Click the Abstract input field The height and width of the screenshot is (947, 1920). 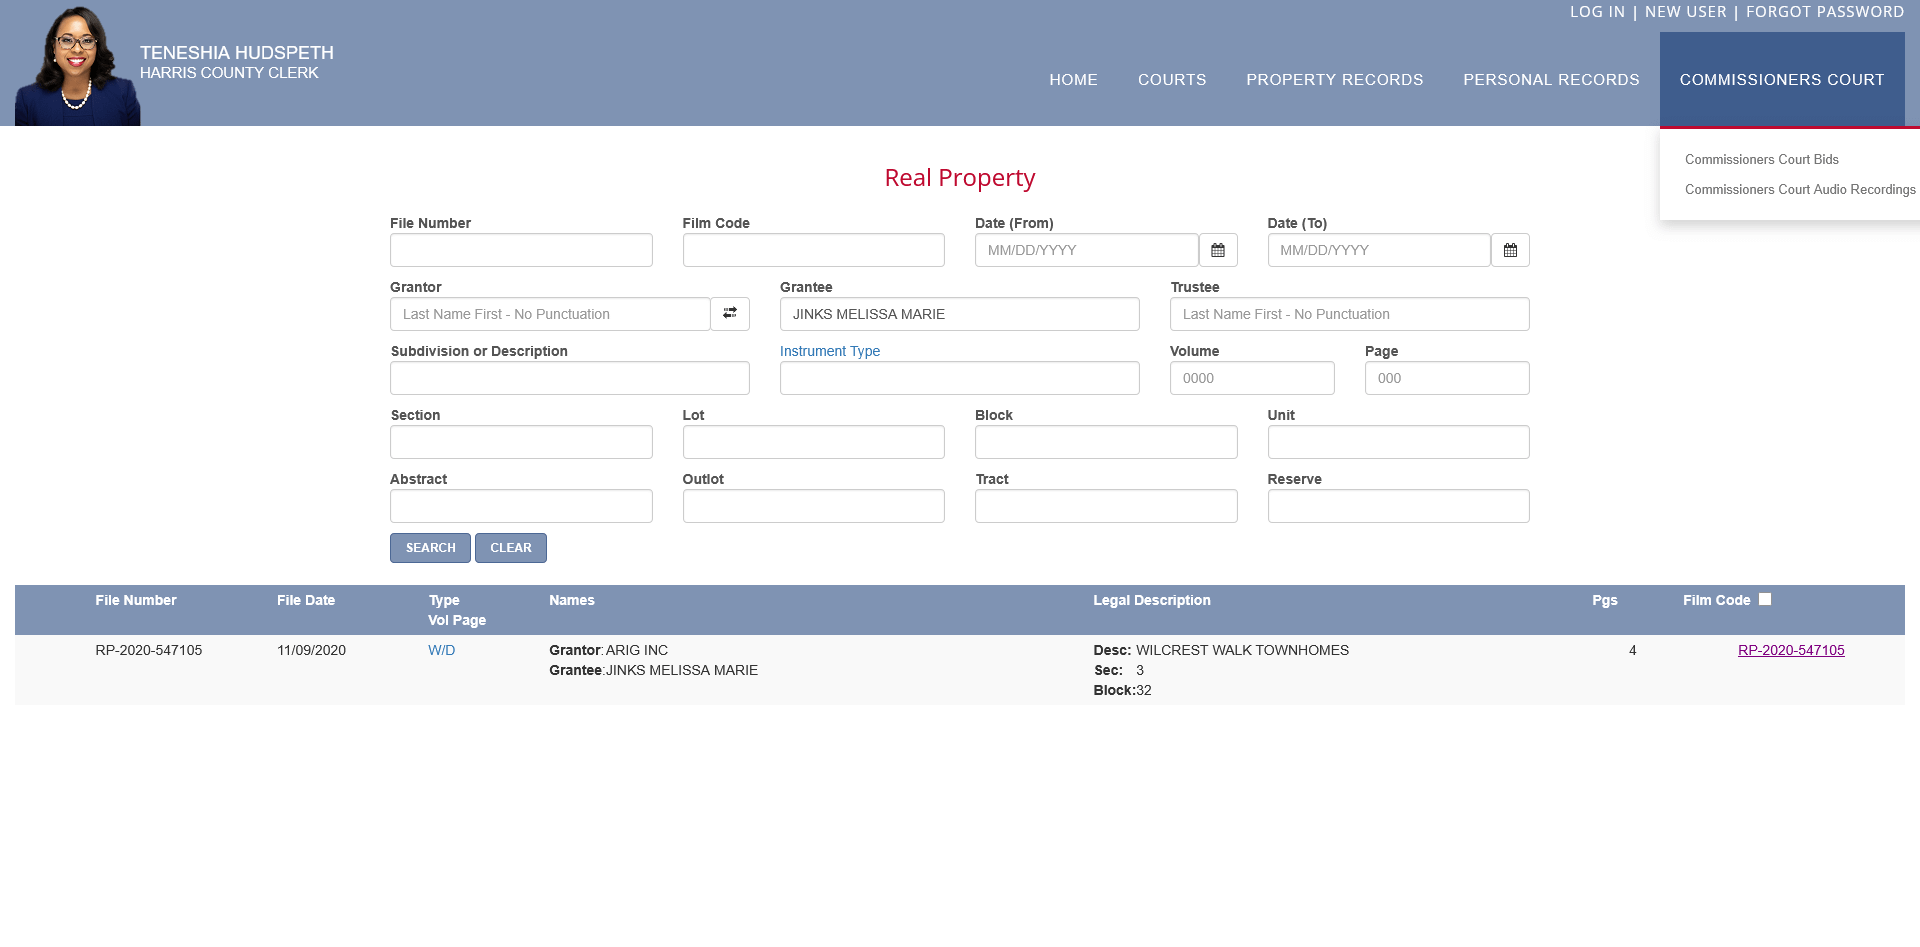[521, 506]
